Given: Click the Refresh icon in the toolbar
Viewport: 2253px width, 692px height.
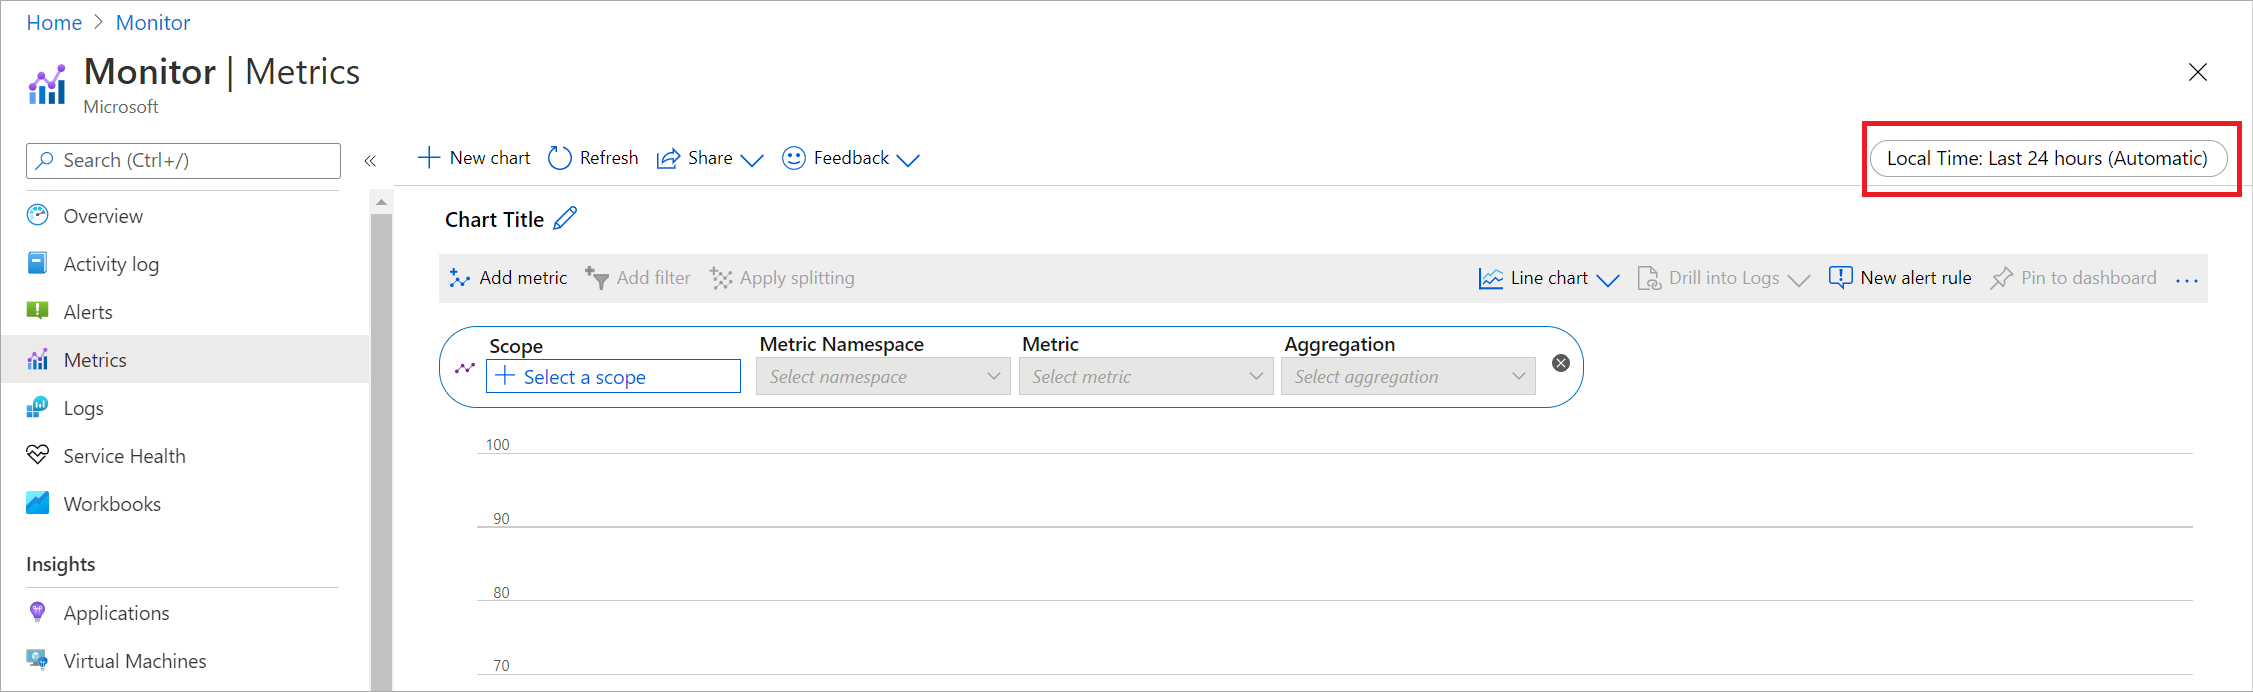Looking at the screenshot, I should point(560,158).
